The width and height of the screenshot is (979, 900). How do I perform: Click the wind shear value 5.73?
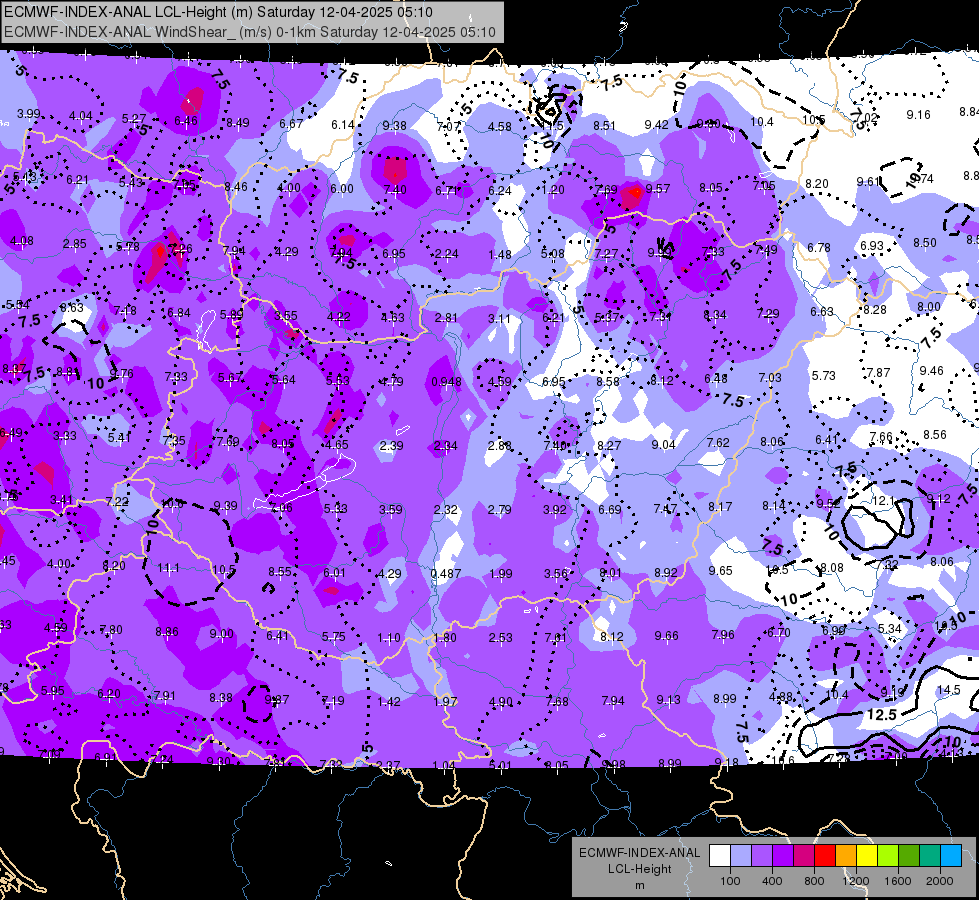point(824,375)
